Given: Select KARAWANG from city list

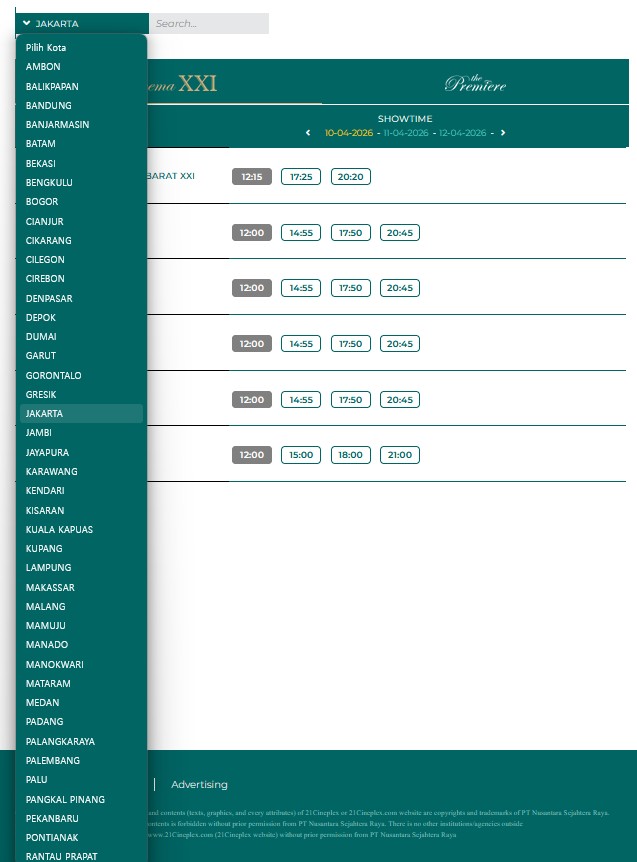Looking at the screenshot, I should 81,471.
